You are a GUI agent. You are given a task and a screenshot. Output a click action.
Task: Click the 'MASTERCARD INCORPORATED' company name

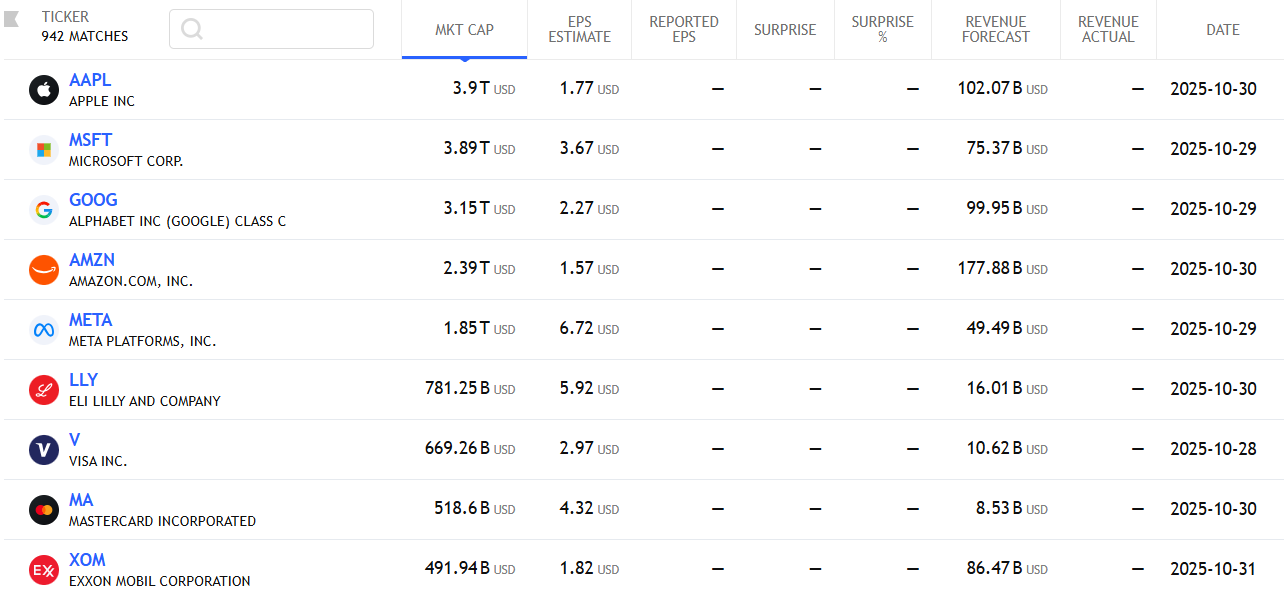(x=162, y=521)
